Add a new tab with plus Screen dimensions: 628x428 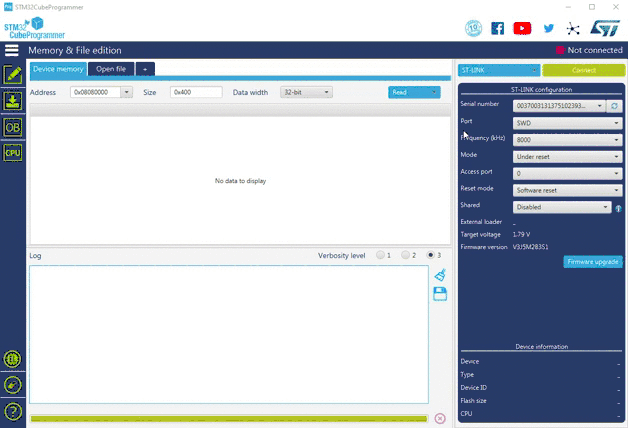145,69
